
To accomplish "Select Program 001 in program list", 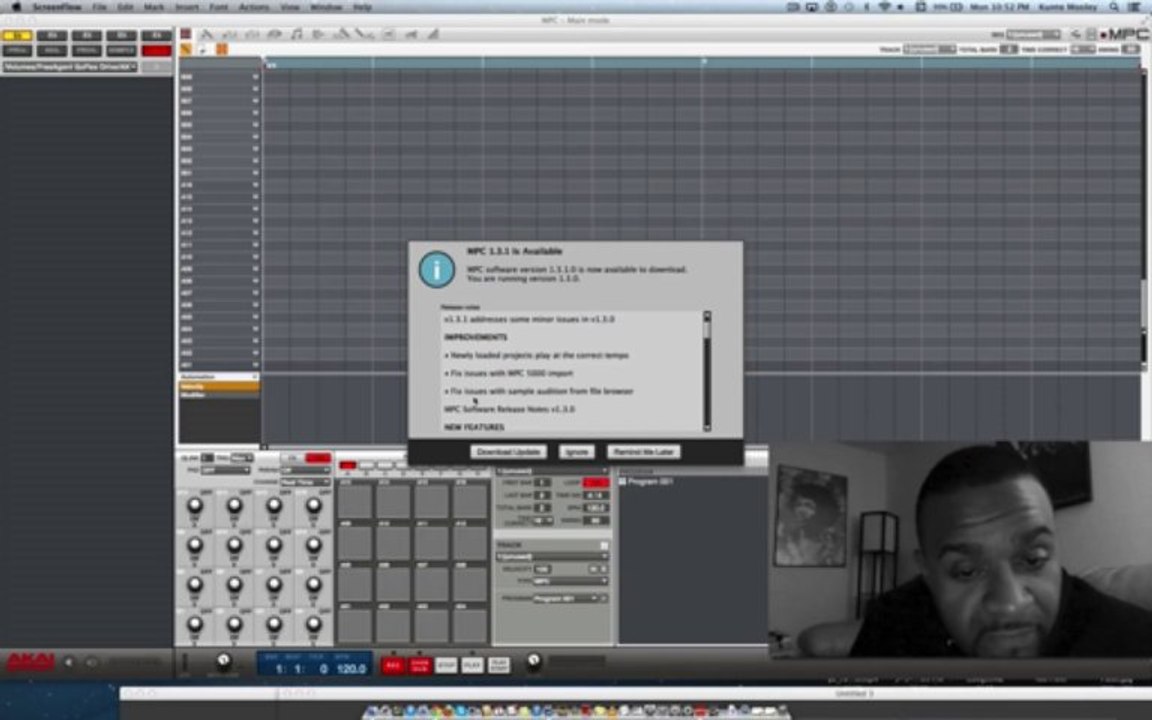I will [x=650, y=481].
